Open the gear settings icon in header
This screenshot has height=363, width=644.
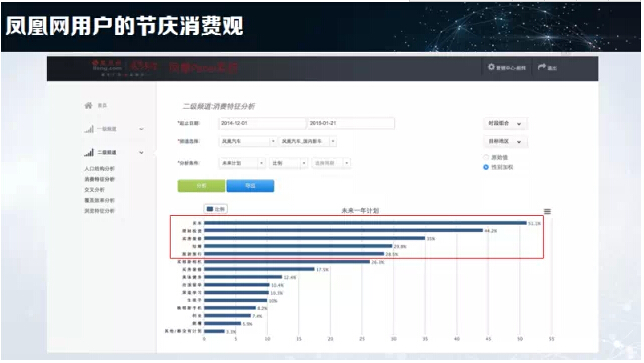[x=491, y=67]
